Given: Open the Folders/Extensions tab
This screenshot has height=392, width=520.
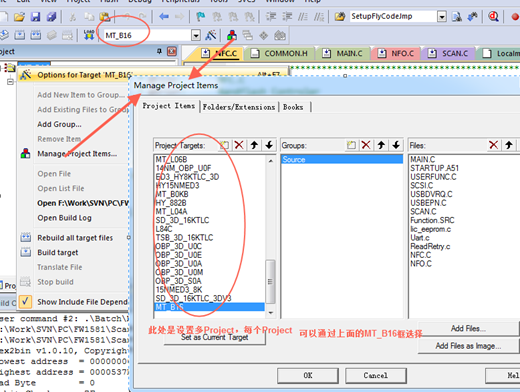Looking at the screenshot, I should coord(239,107).
